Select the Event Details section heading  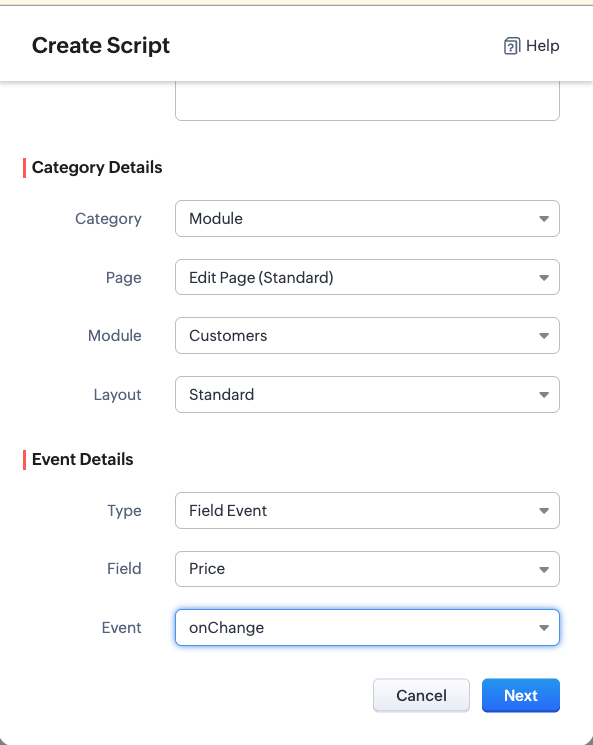pos(83,459)
